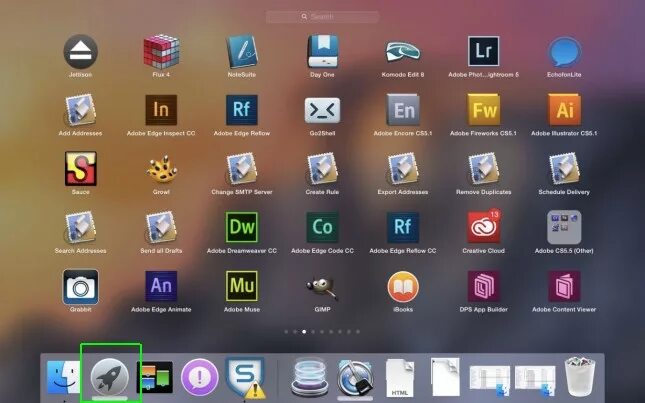Image resolution: width=645 pixels, height=403 pixels.
Task: Open Creative Cloud with 13 badge
Action: [x=483, y=227]
